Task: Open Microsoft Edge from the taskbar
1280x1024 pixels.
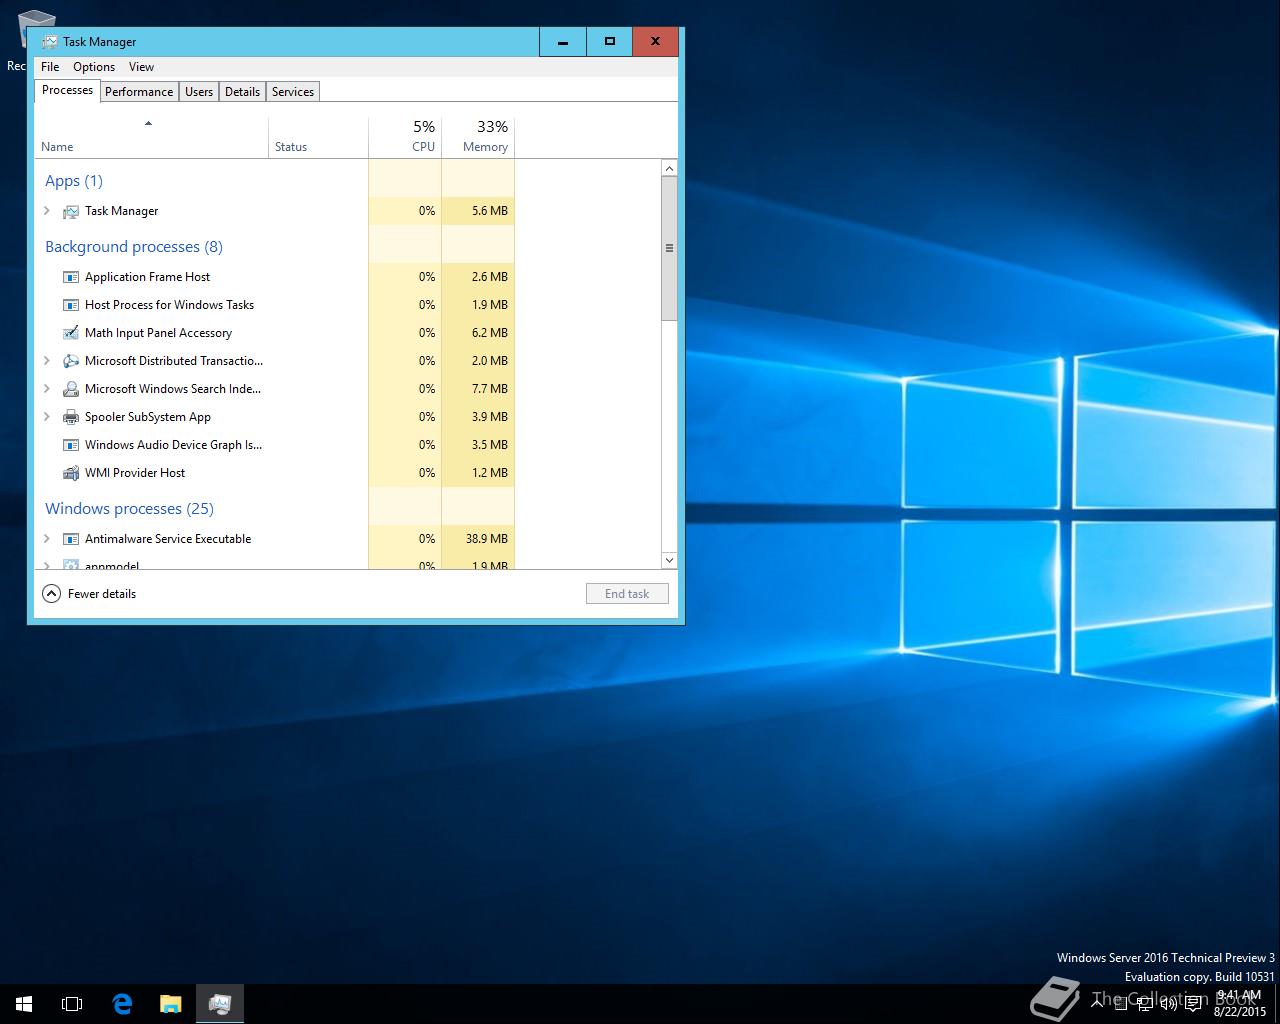Action: pyautogui.click(x=122, y=1003)
